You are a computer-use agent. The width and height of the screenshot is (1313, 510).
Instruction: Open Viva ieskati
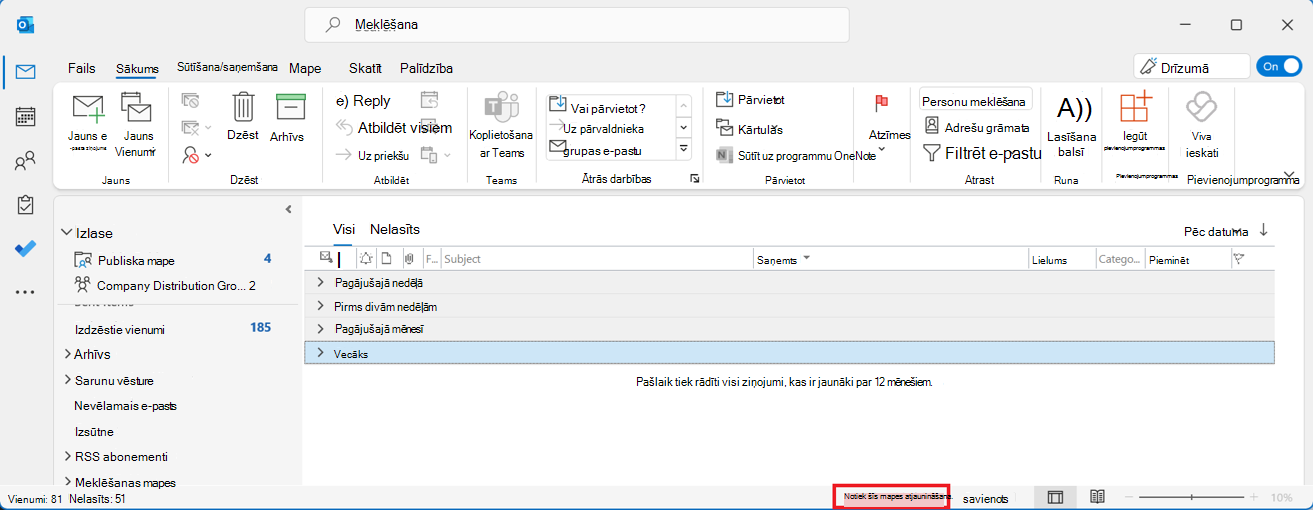point(1201,125)
